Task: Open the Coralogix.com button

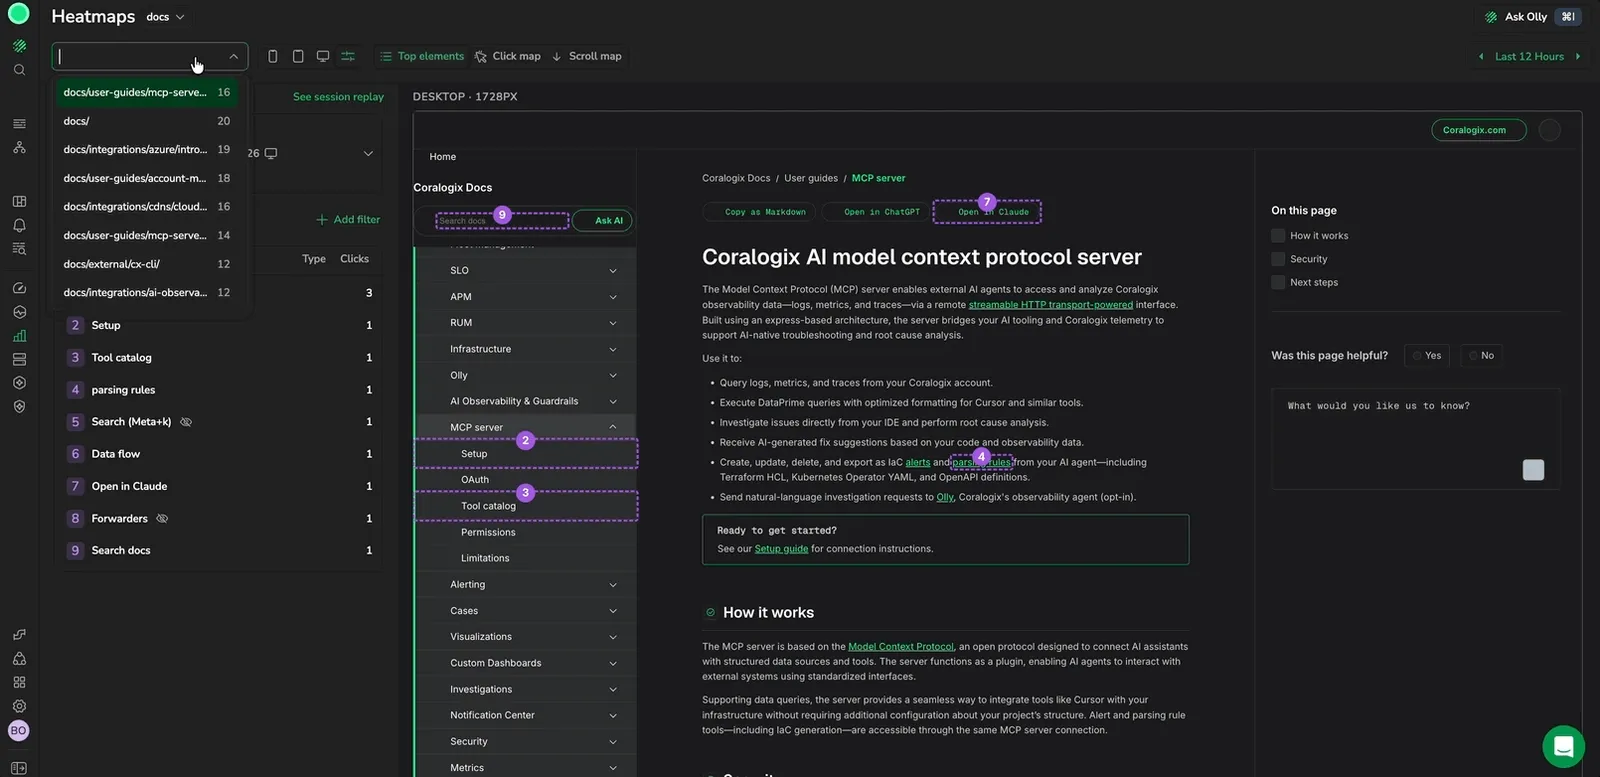Action: (1479, 130)
